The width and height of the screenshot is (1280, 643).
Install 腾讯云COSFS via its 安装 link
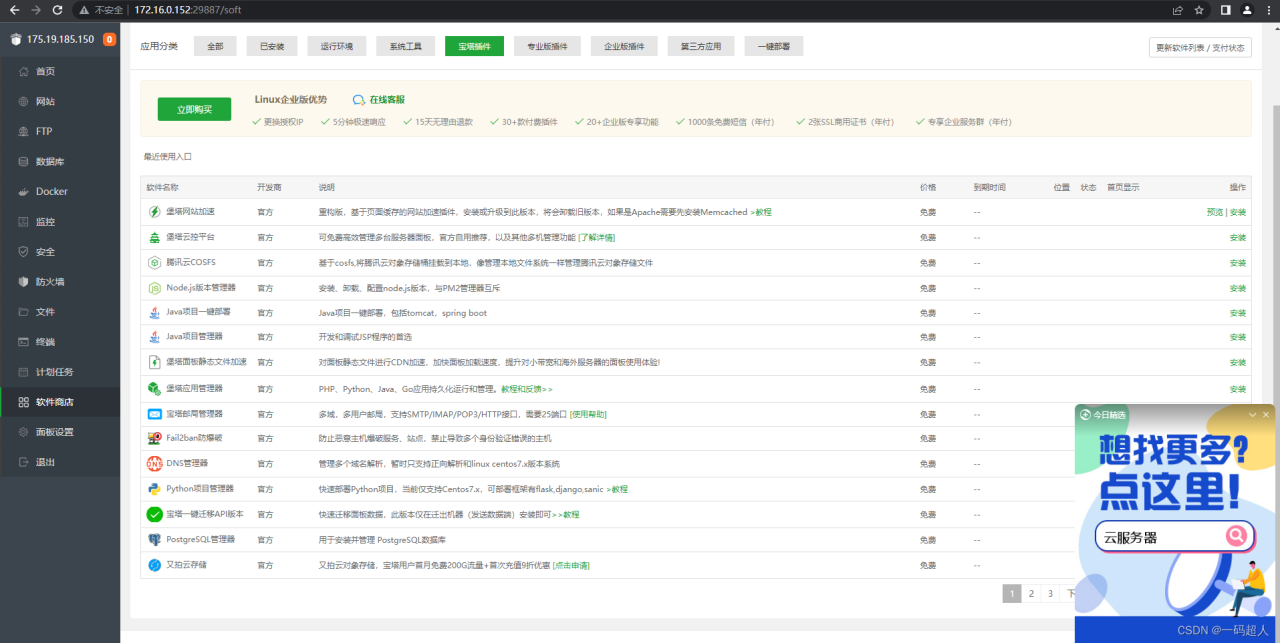coord(1237,263)
